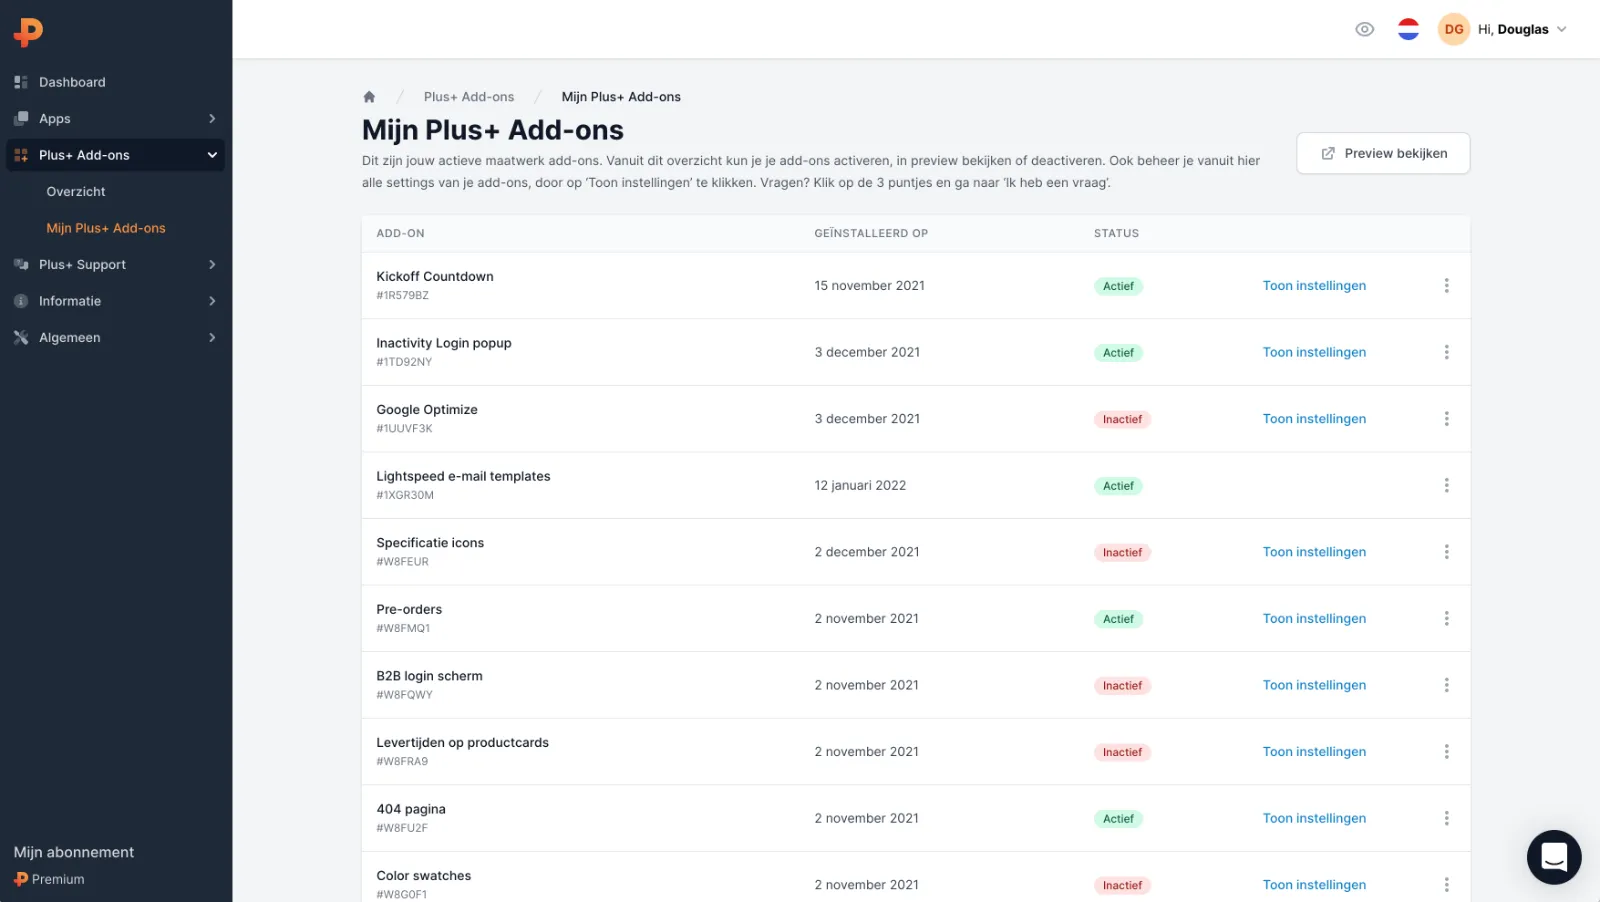Open three-dot menu for 404 pagina

[1446, 818]
